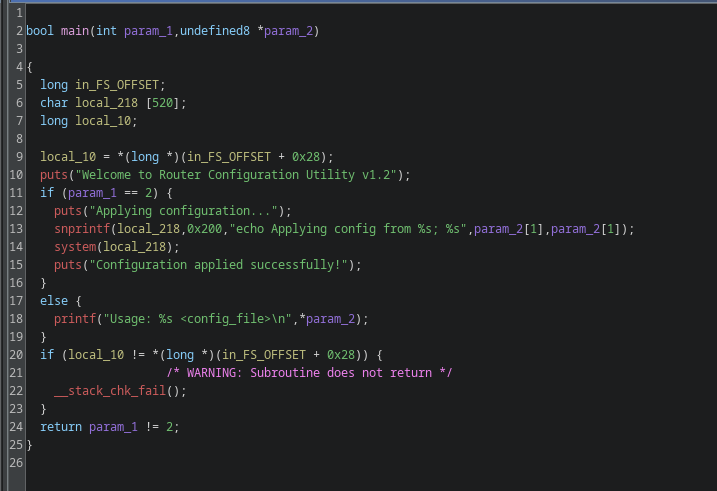Click the "Applying configuration..." string literal

[183, 211]
